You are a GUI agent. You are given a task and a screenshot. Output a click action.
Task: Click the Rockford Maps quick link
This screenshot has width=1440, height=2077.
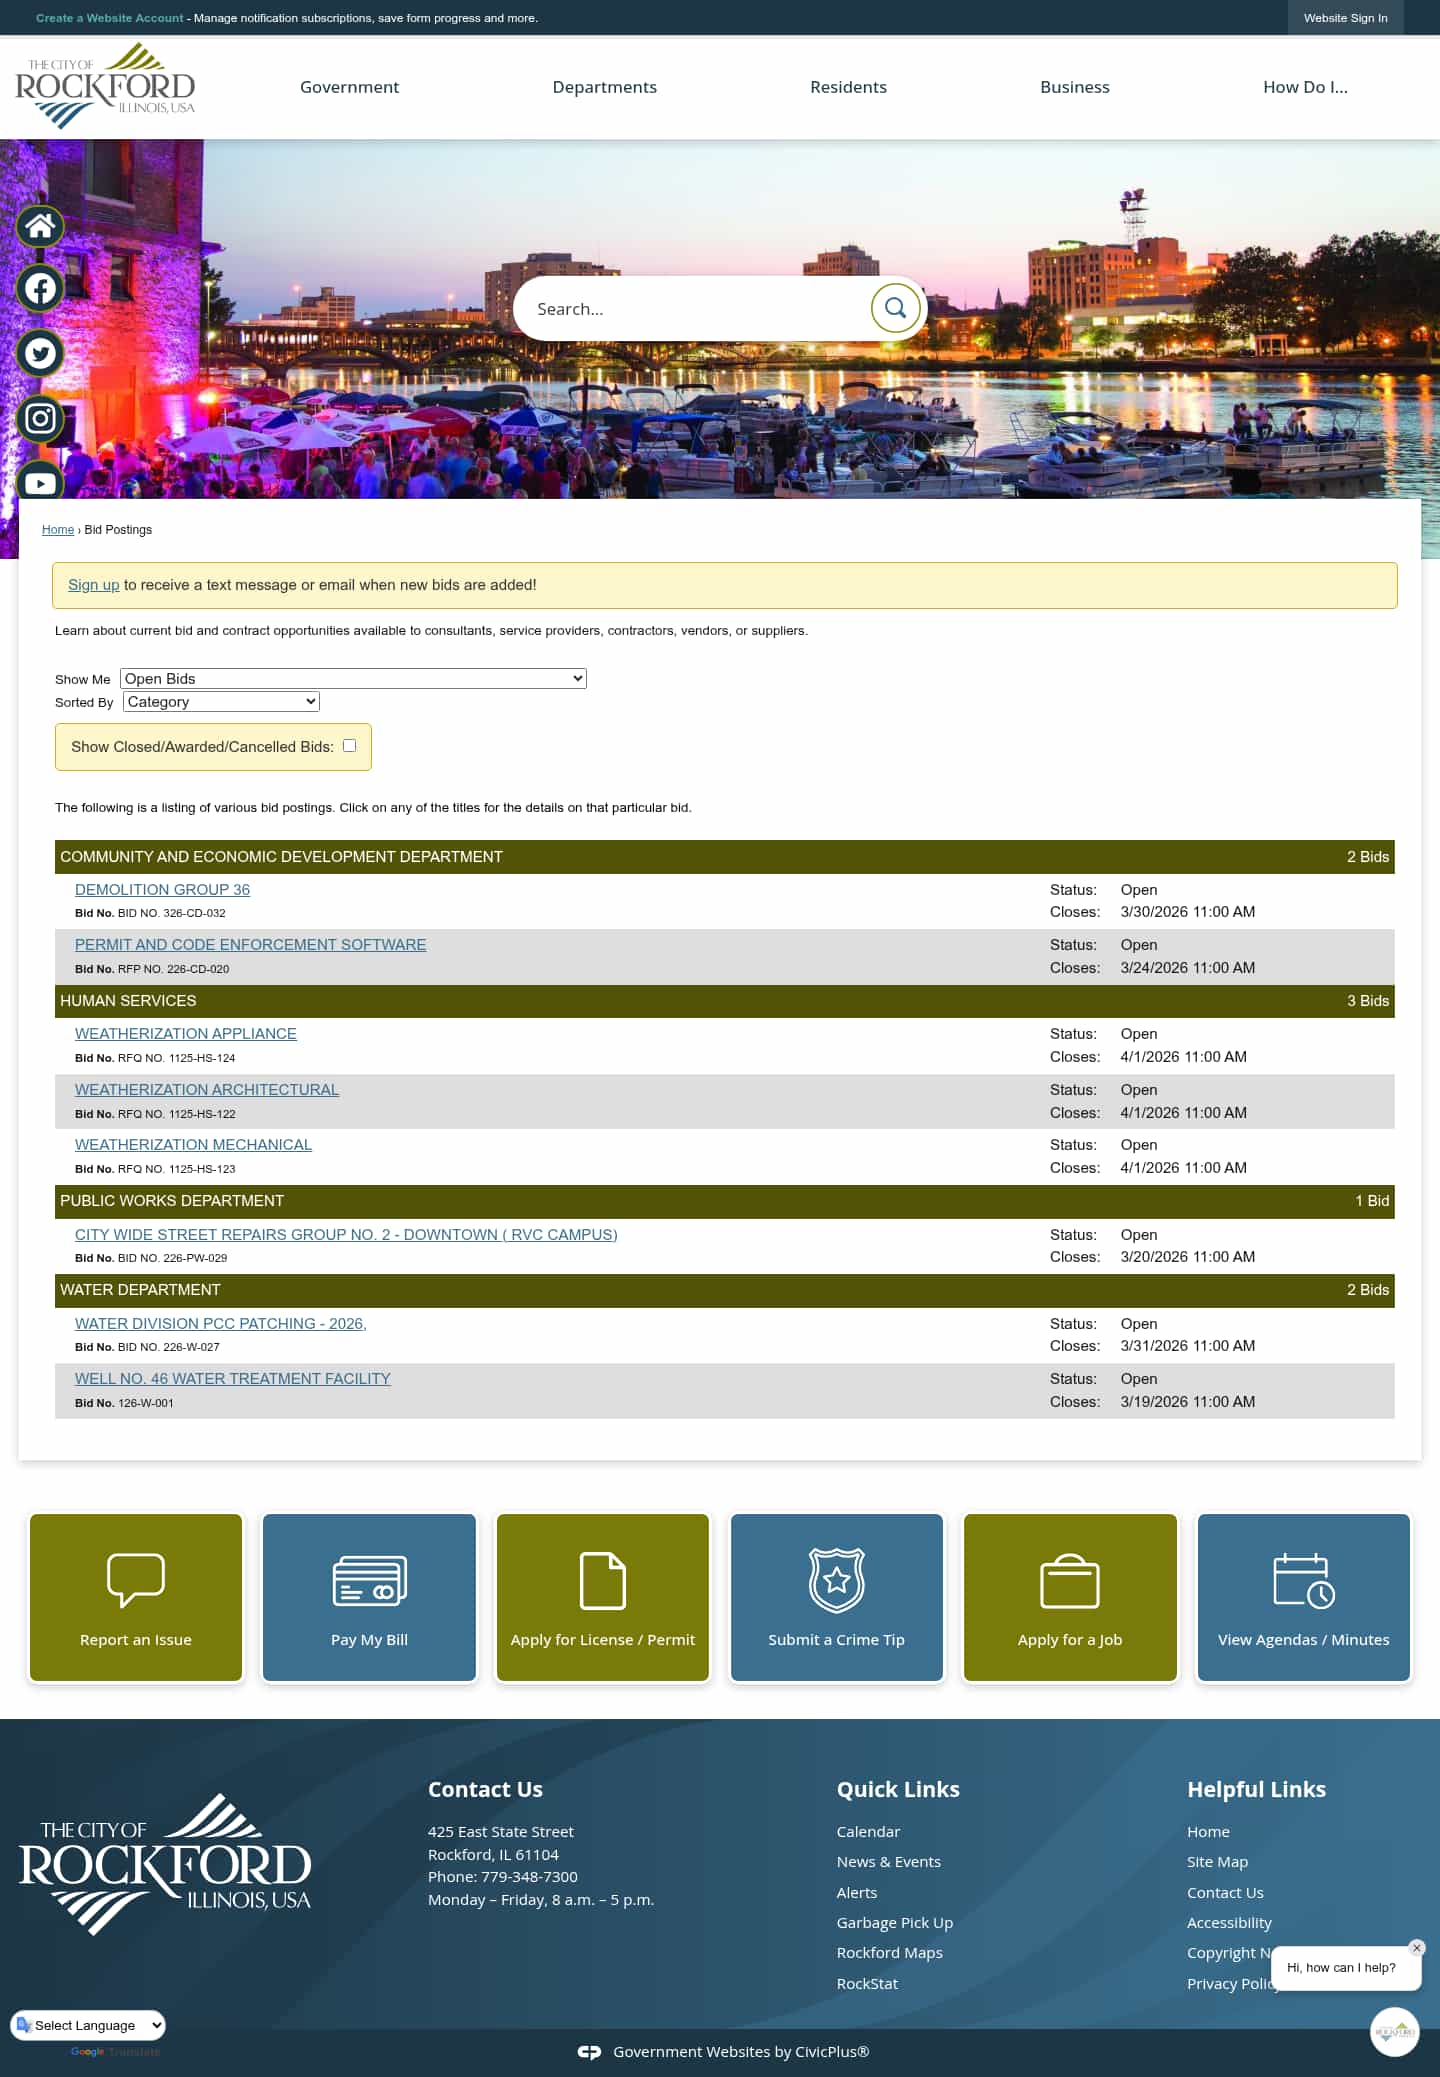coord(890,1953)
